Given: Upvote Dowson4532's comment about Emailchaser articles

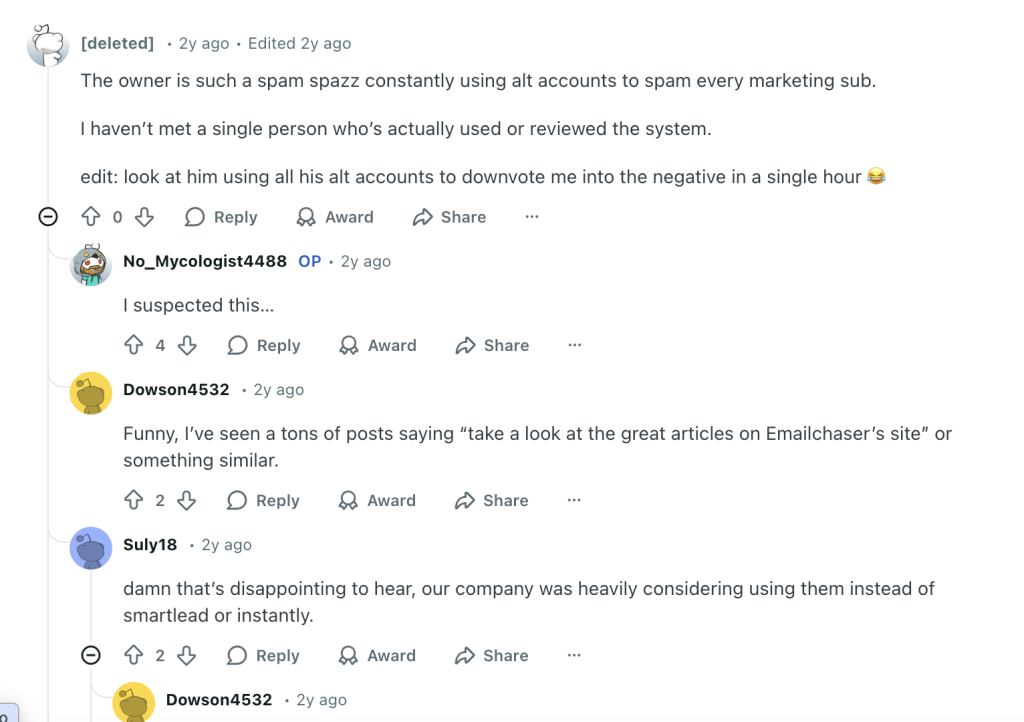Looking at the screenshot, I should click(134, 500).
